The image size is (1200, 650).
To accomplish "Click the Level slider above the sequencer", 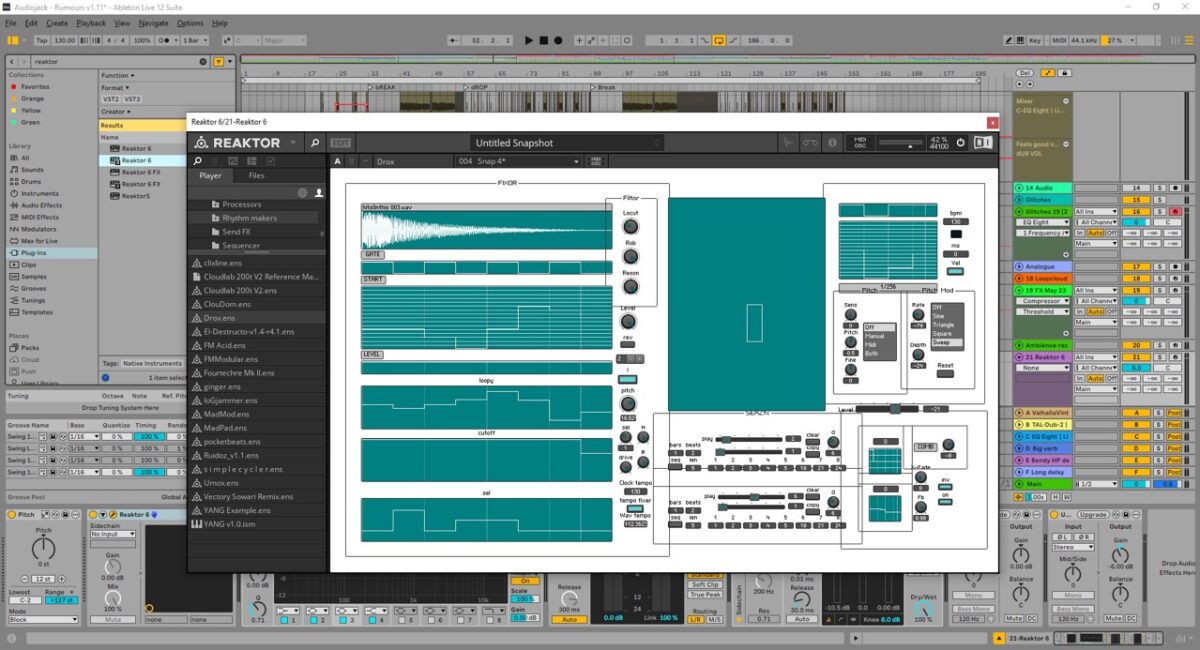I will click(x=890, y=409).
